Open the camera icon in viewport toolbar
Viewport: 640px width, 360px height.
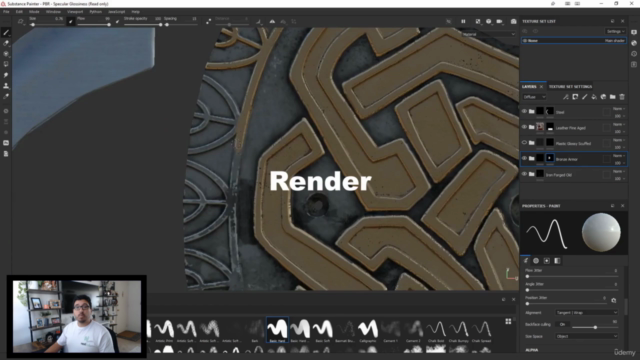(513, 21)
